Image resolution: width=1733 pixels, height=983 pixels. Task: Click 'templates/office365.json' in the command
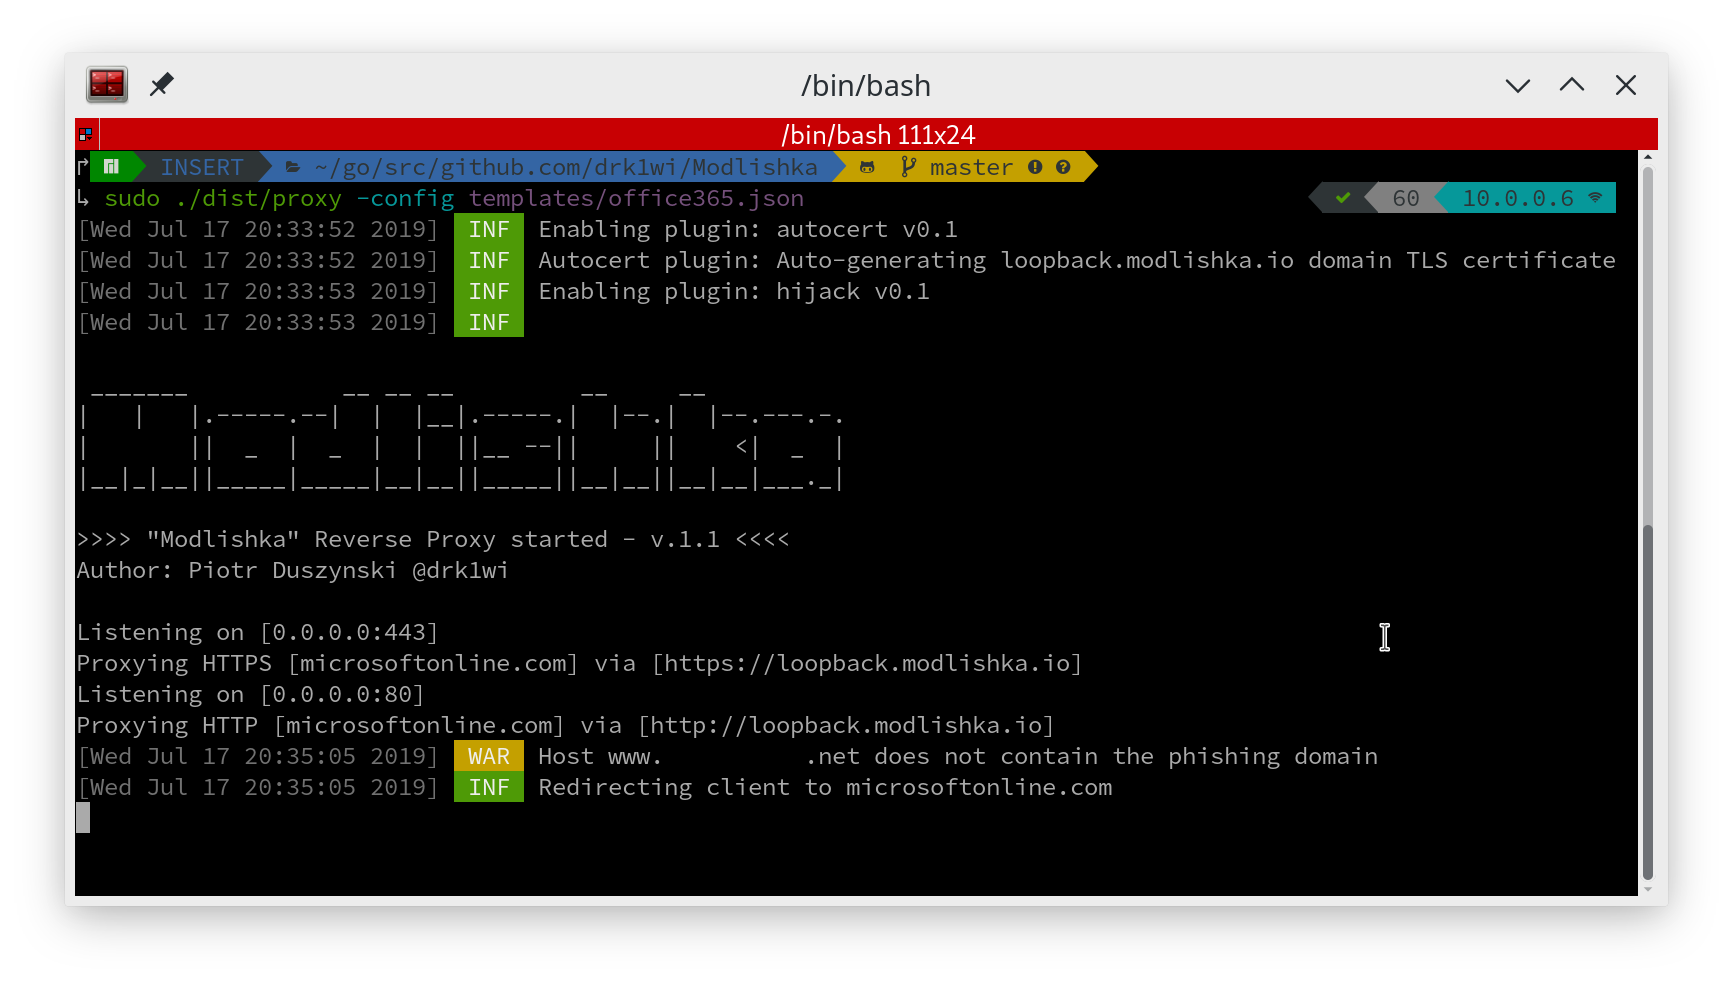636,198
